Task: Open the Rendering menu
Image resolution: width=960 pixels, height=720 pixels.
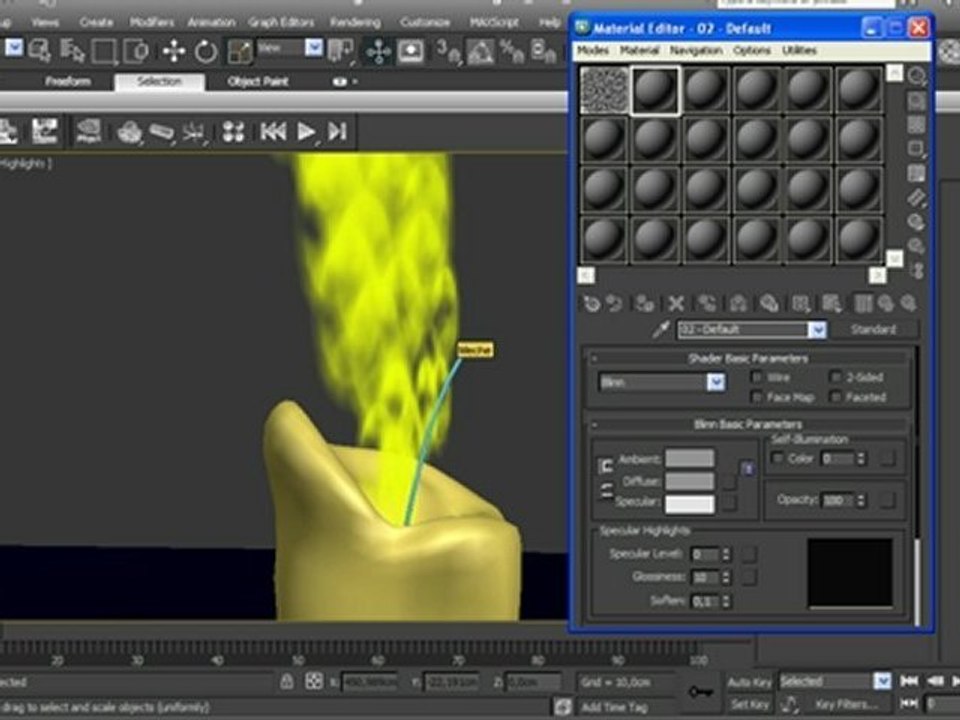Action: (x=355, y=22)
